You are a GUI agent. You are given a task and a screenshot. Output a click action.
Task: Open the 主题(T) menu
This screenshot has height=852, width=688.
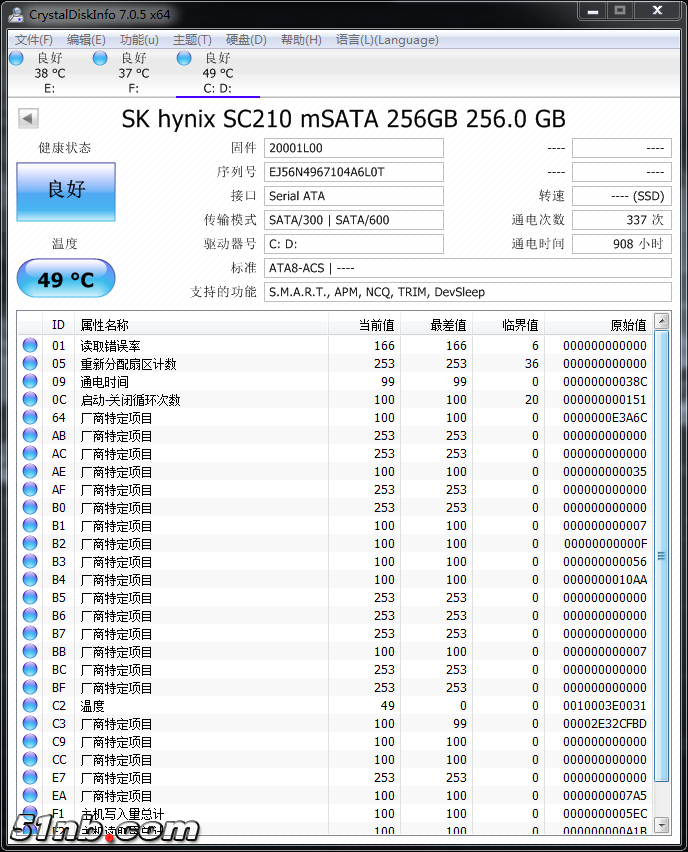coord(192,40)
